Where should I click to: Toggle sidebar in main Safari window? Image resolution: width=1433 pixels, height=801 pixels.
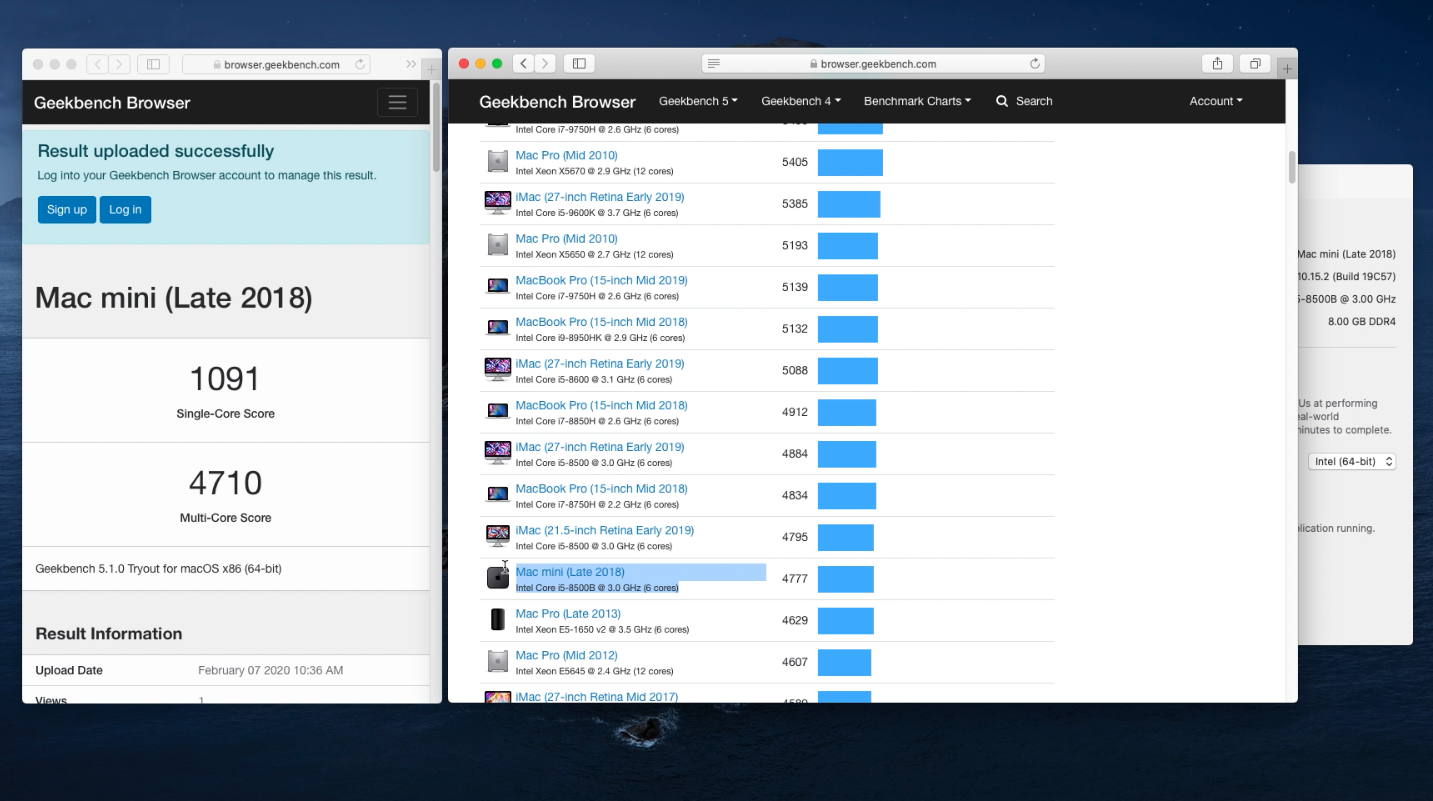pyautogui.click(x=579, y=64)
